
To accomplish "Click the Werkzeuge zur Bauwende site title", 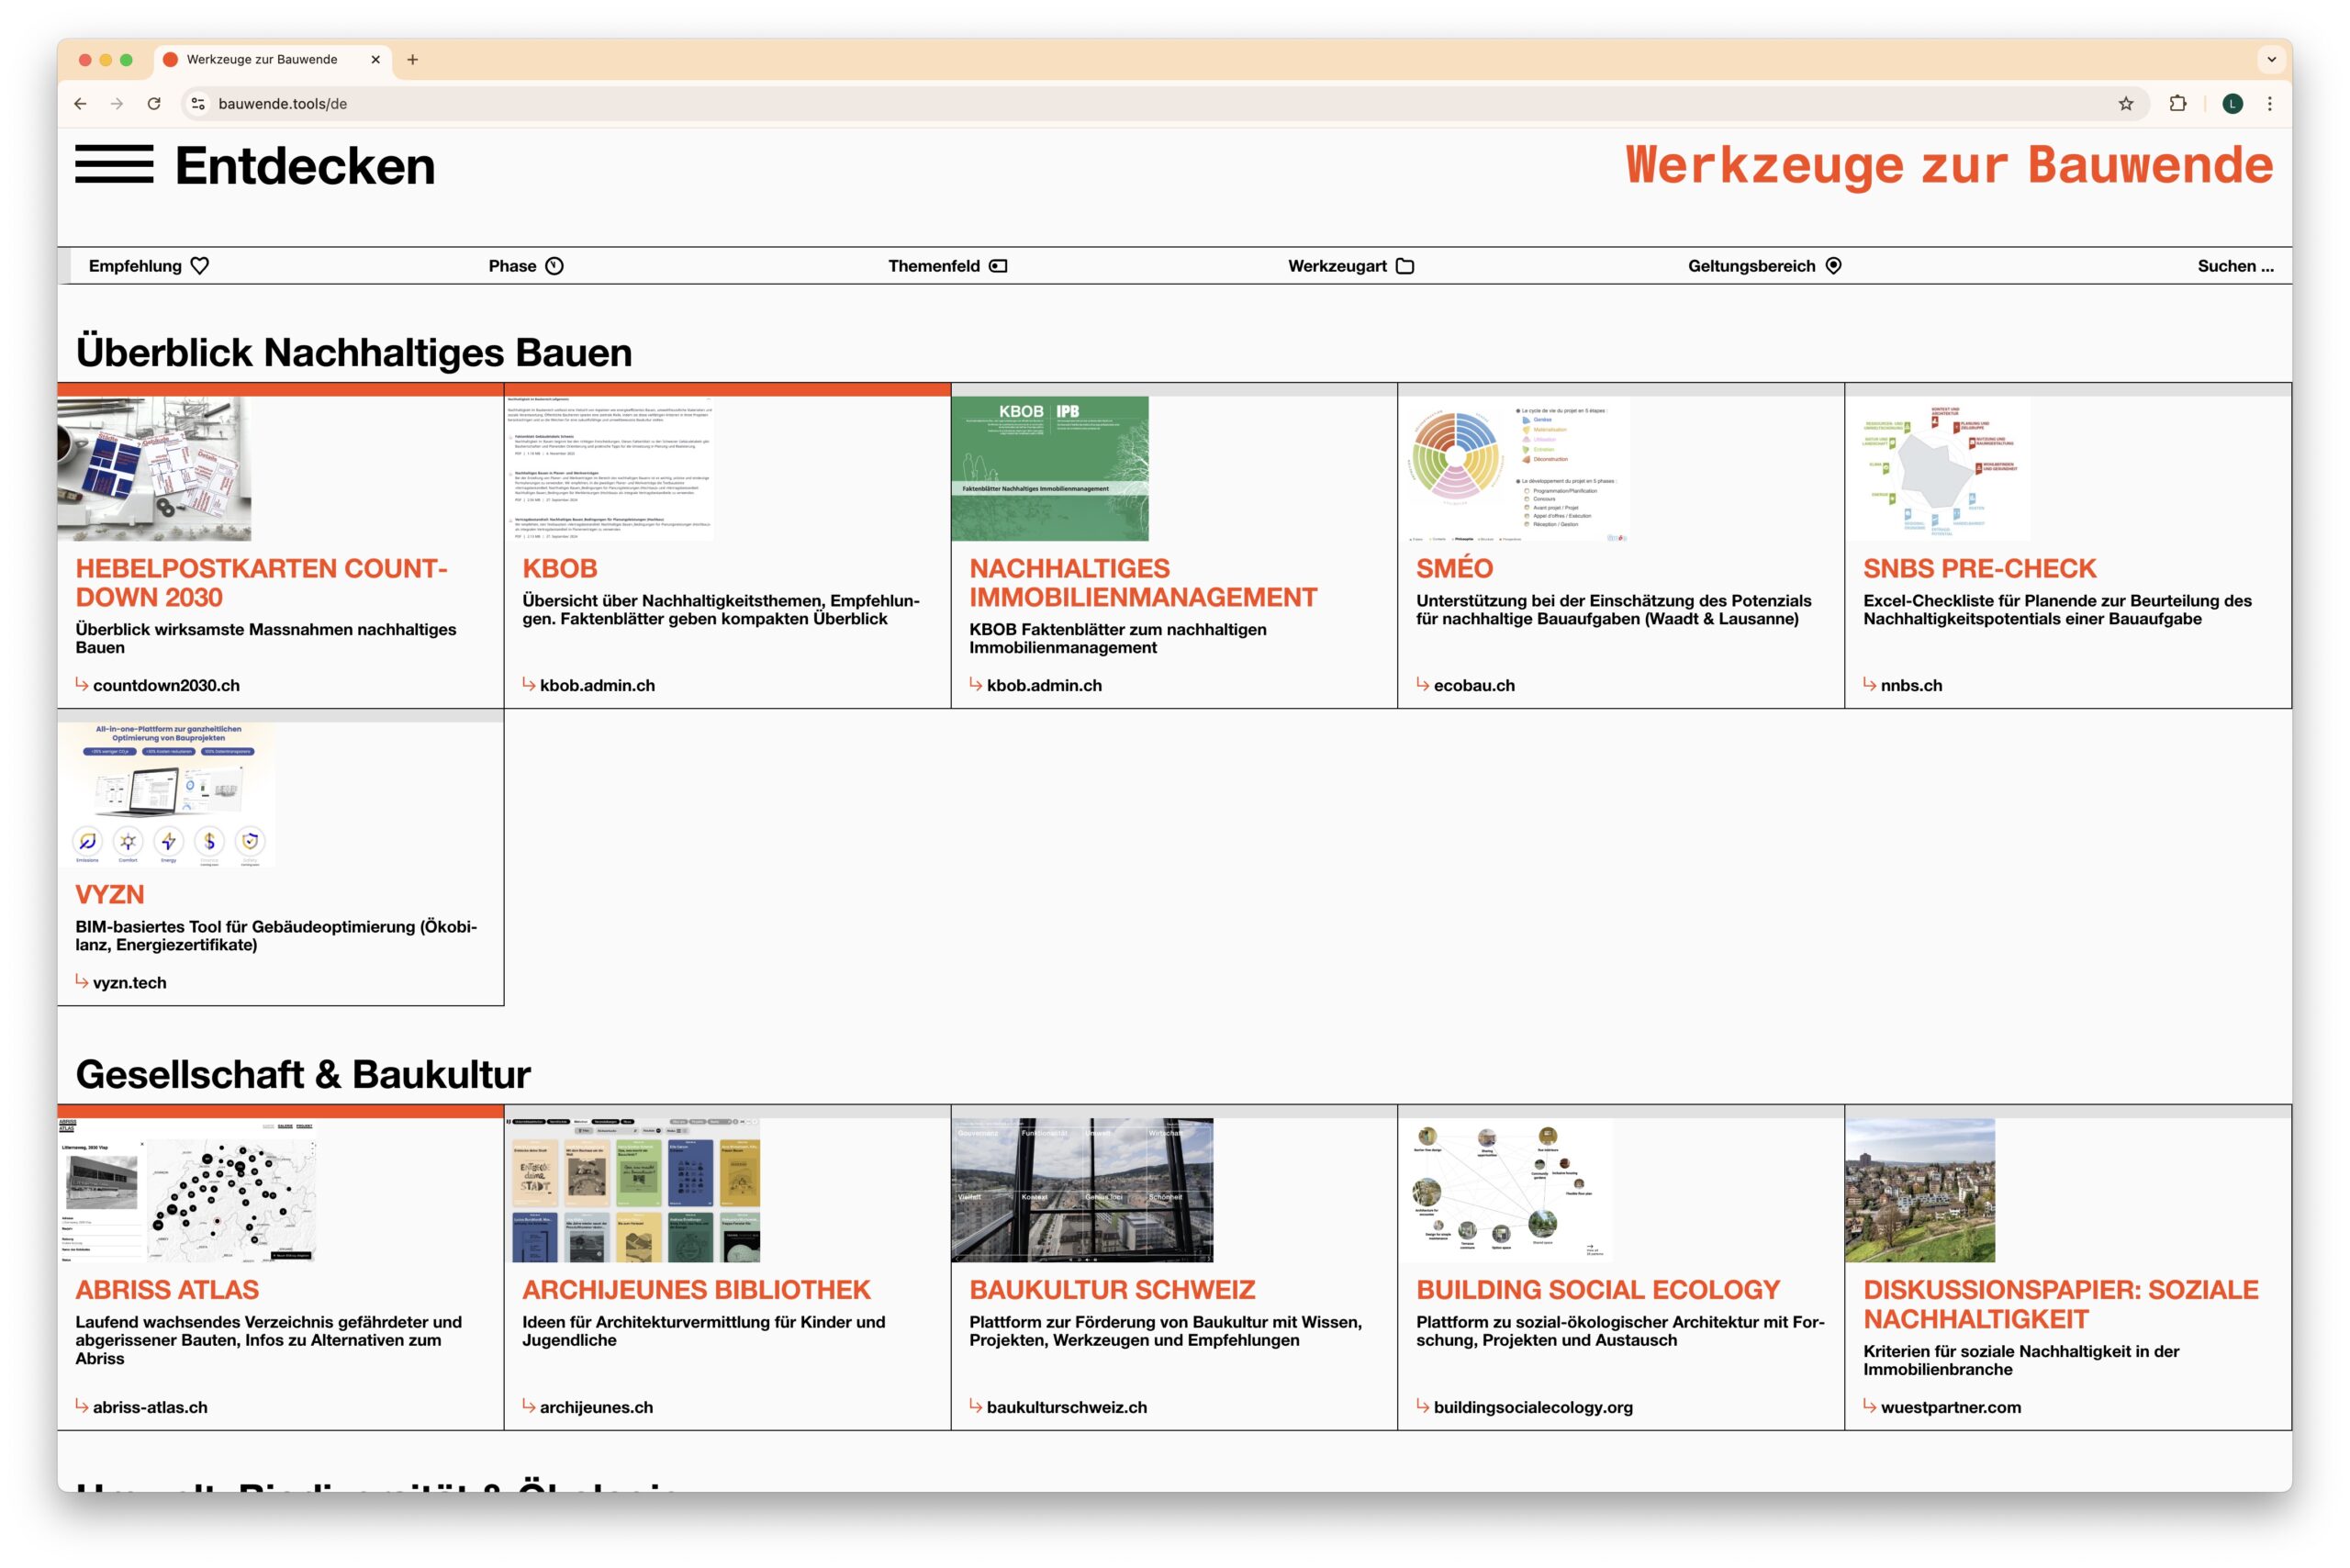I will pyautogui.click(x=1948, y=166).
